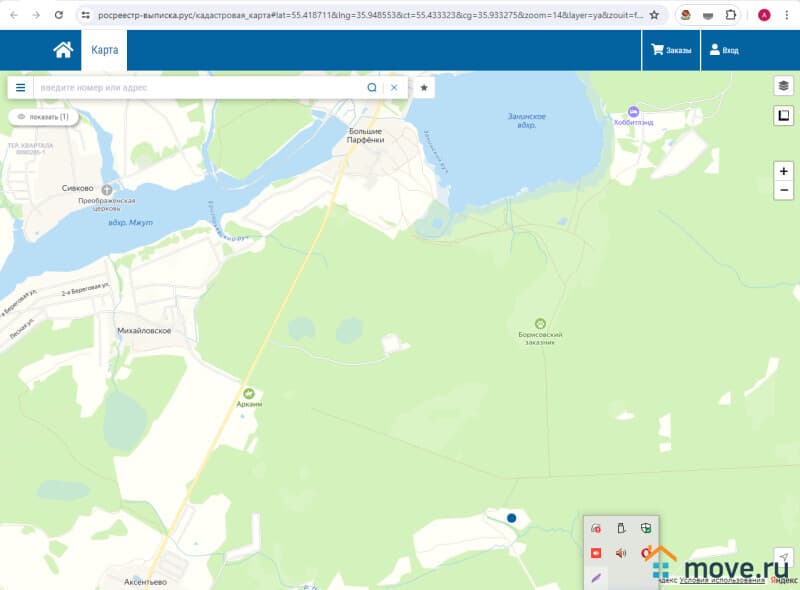Image resolution: width=800 pixels, height=590 pixels.
Task: Open the Arkaim place marker
Action: coord(248,393)
